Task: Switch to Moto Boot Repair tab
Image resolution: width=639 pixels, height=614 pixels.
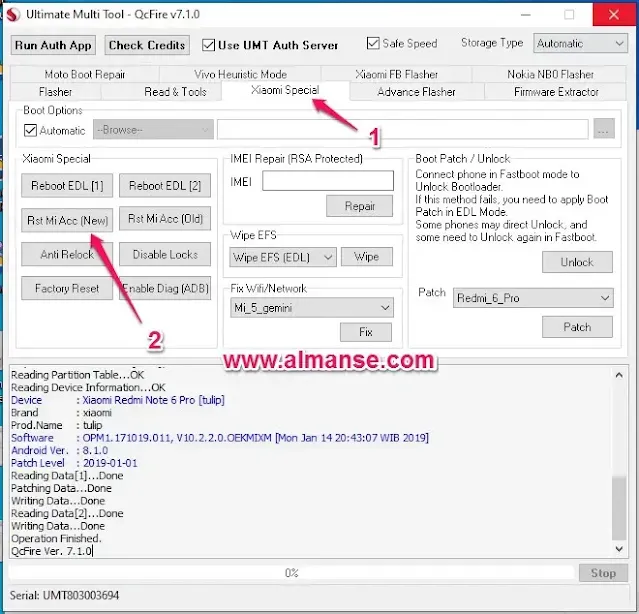Action: [85, 74]
